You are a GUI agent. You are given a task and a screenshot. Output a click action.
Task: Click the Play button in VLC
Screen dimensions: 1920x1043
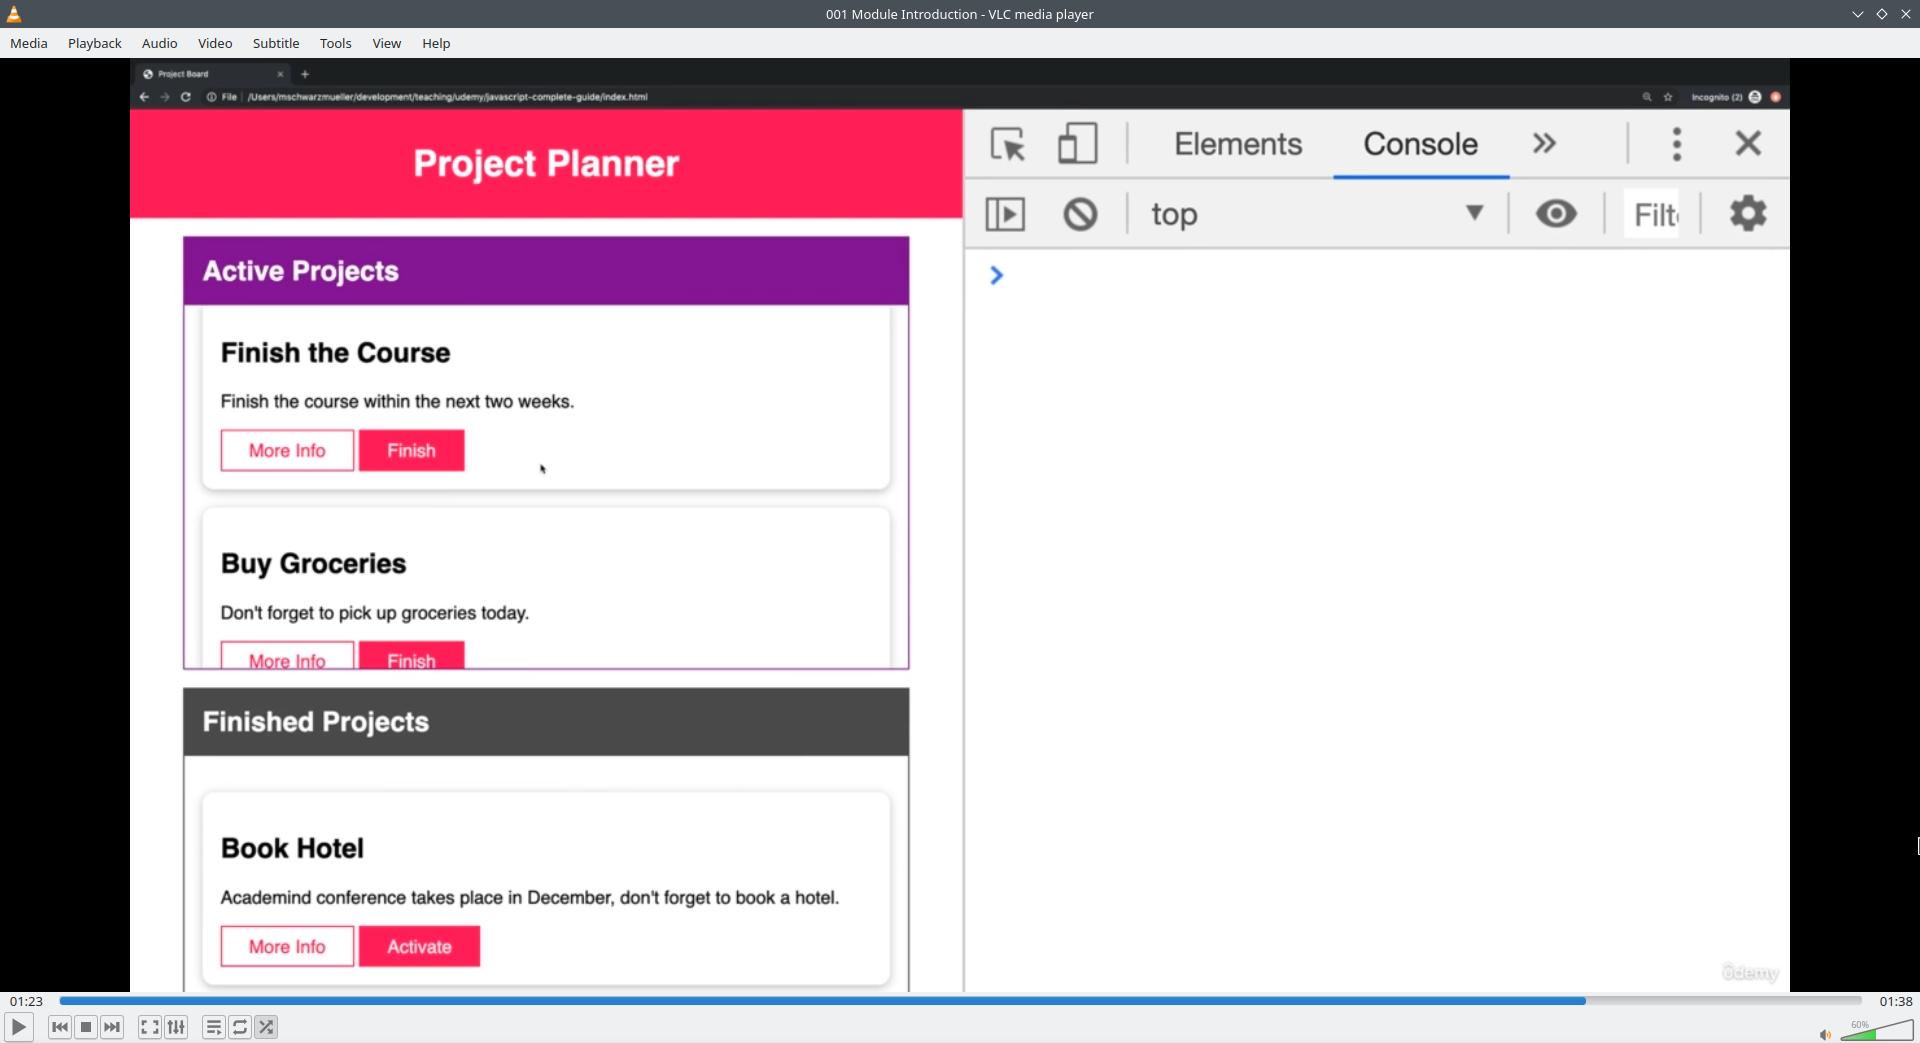(18, 1027)
